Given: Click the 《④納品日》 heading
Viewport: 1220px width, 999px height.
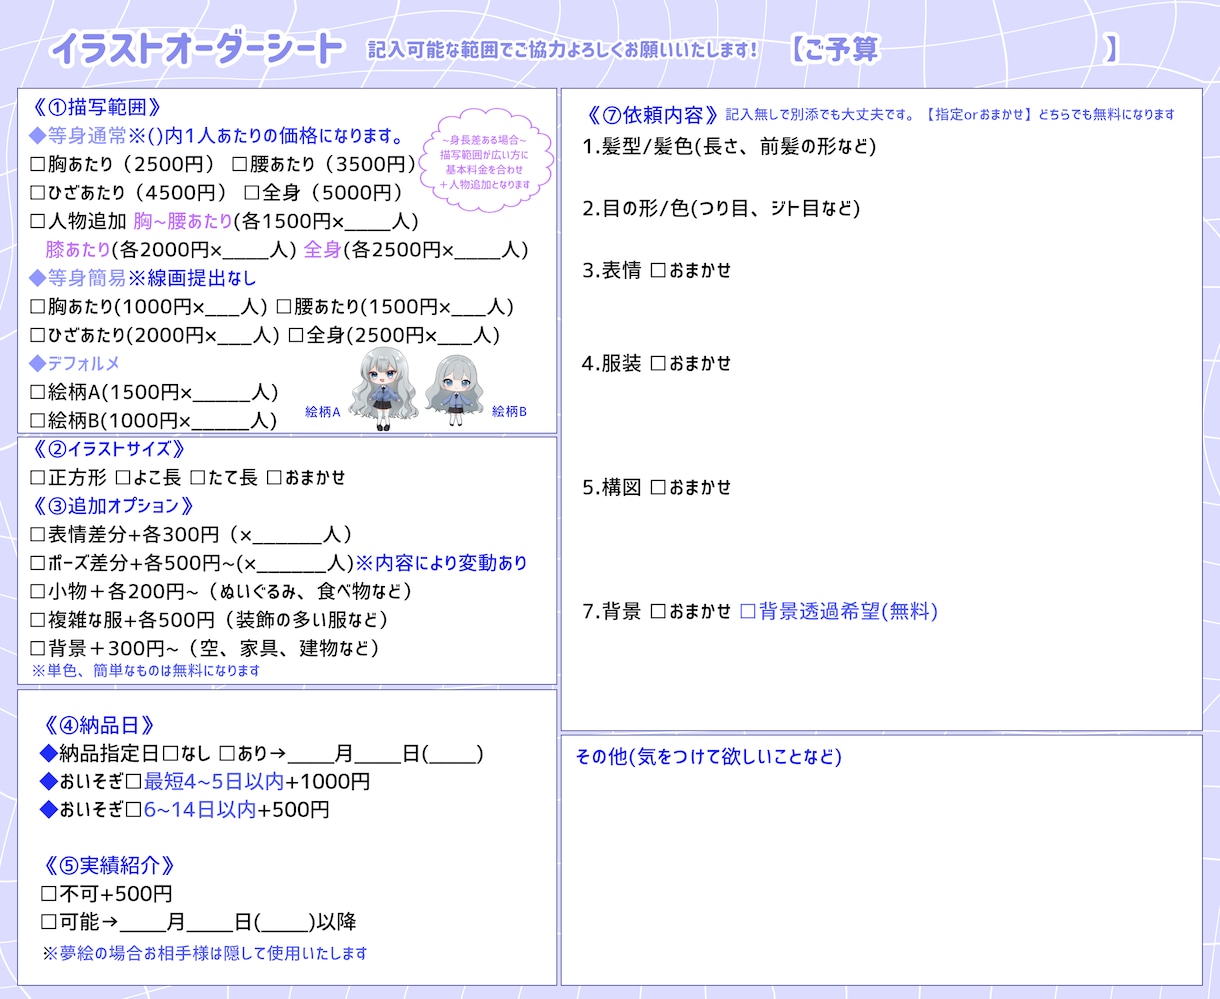Looking at the screenshot, I should pyautogui.click(x=99, y=726).
